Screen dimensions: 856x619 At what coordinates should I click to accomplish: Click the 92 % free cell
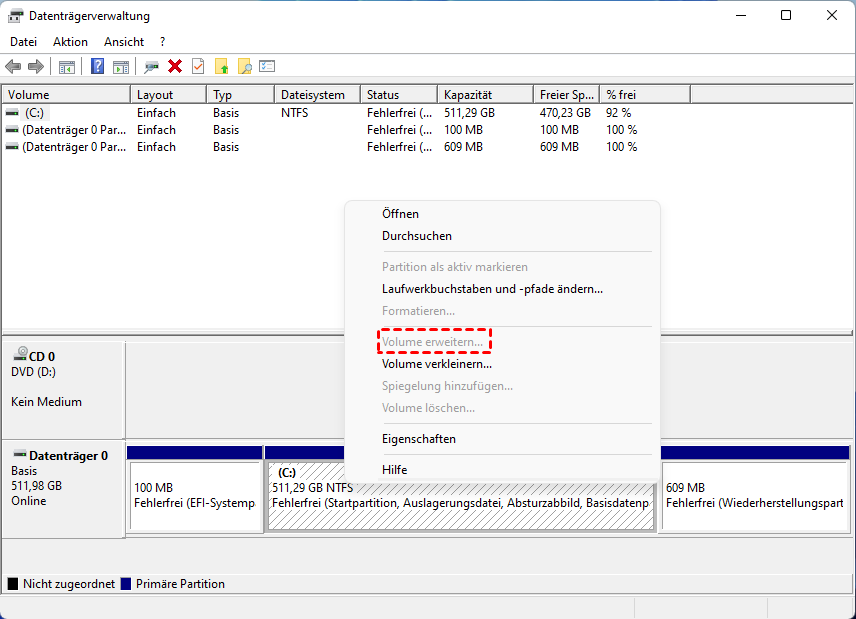pos(619,113)
